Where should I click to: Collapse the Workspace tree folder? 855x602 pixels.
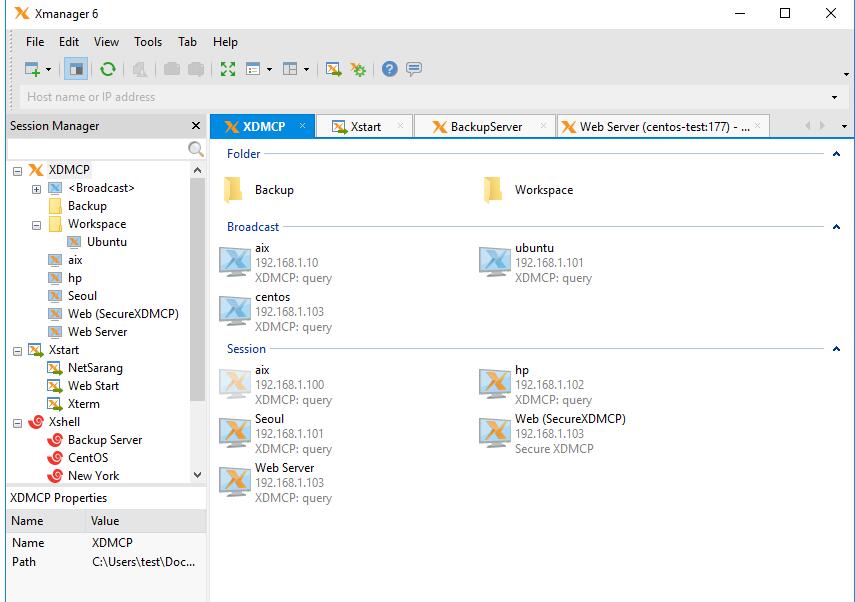(x=36, y=225)
